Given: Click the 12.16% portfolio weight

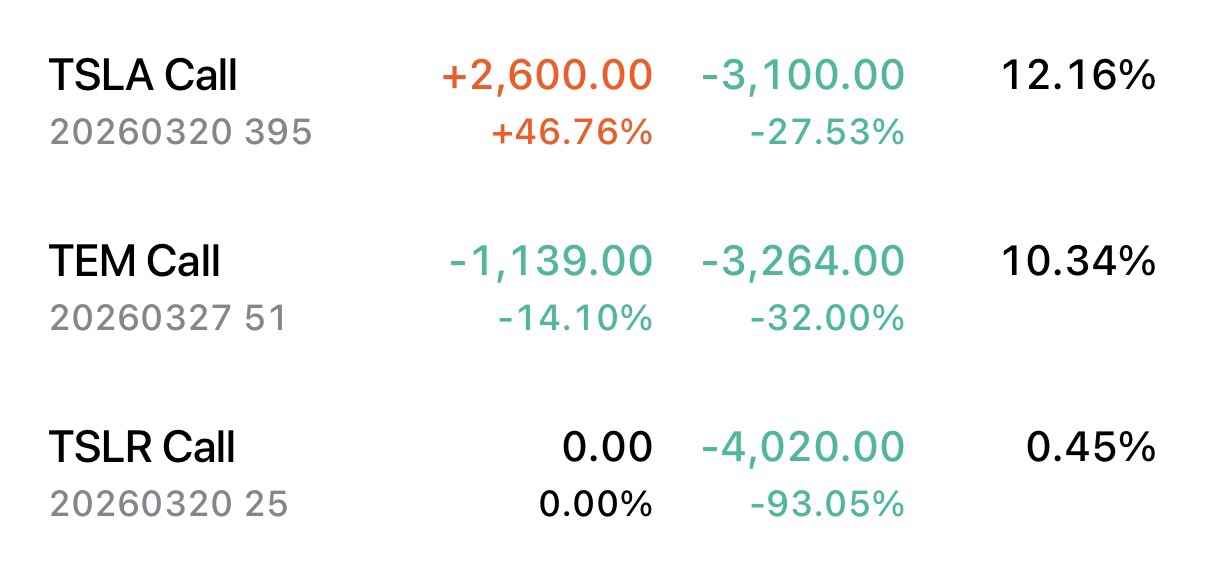Looking at the screenshot, I should (x=1078, y=76).
